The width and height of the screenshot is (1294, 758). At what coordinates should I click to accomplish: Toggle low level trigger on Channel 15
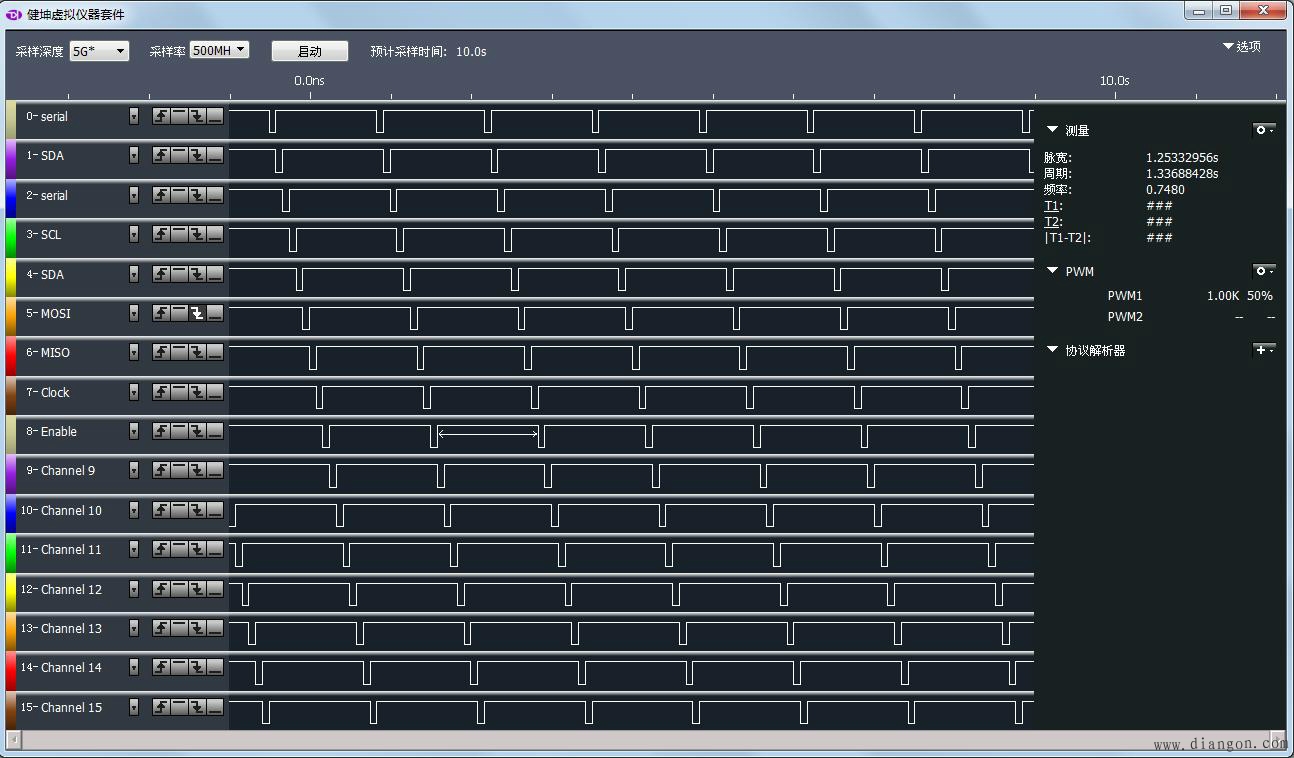coord(215,708)
